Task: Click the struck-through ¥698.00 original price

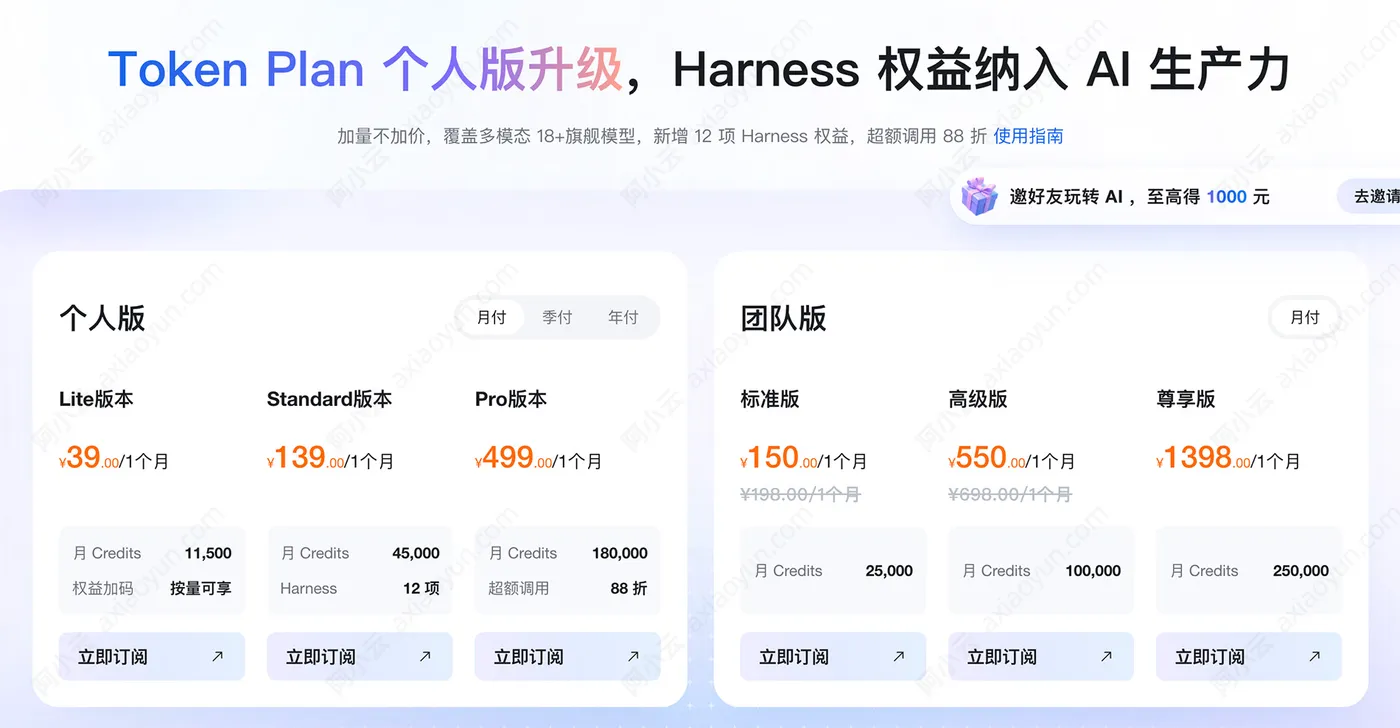Action: coord(1009,494)
